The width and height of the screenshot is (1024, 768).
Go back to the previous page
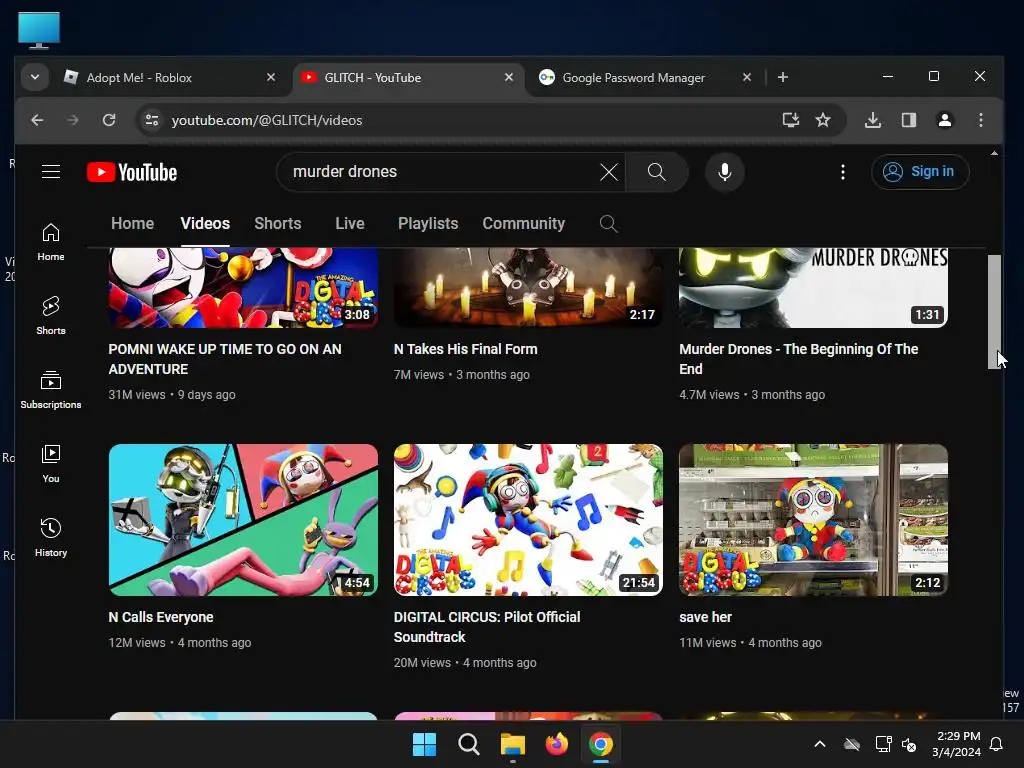[x=37, y=120]
